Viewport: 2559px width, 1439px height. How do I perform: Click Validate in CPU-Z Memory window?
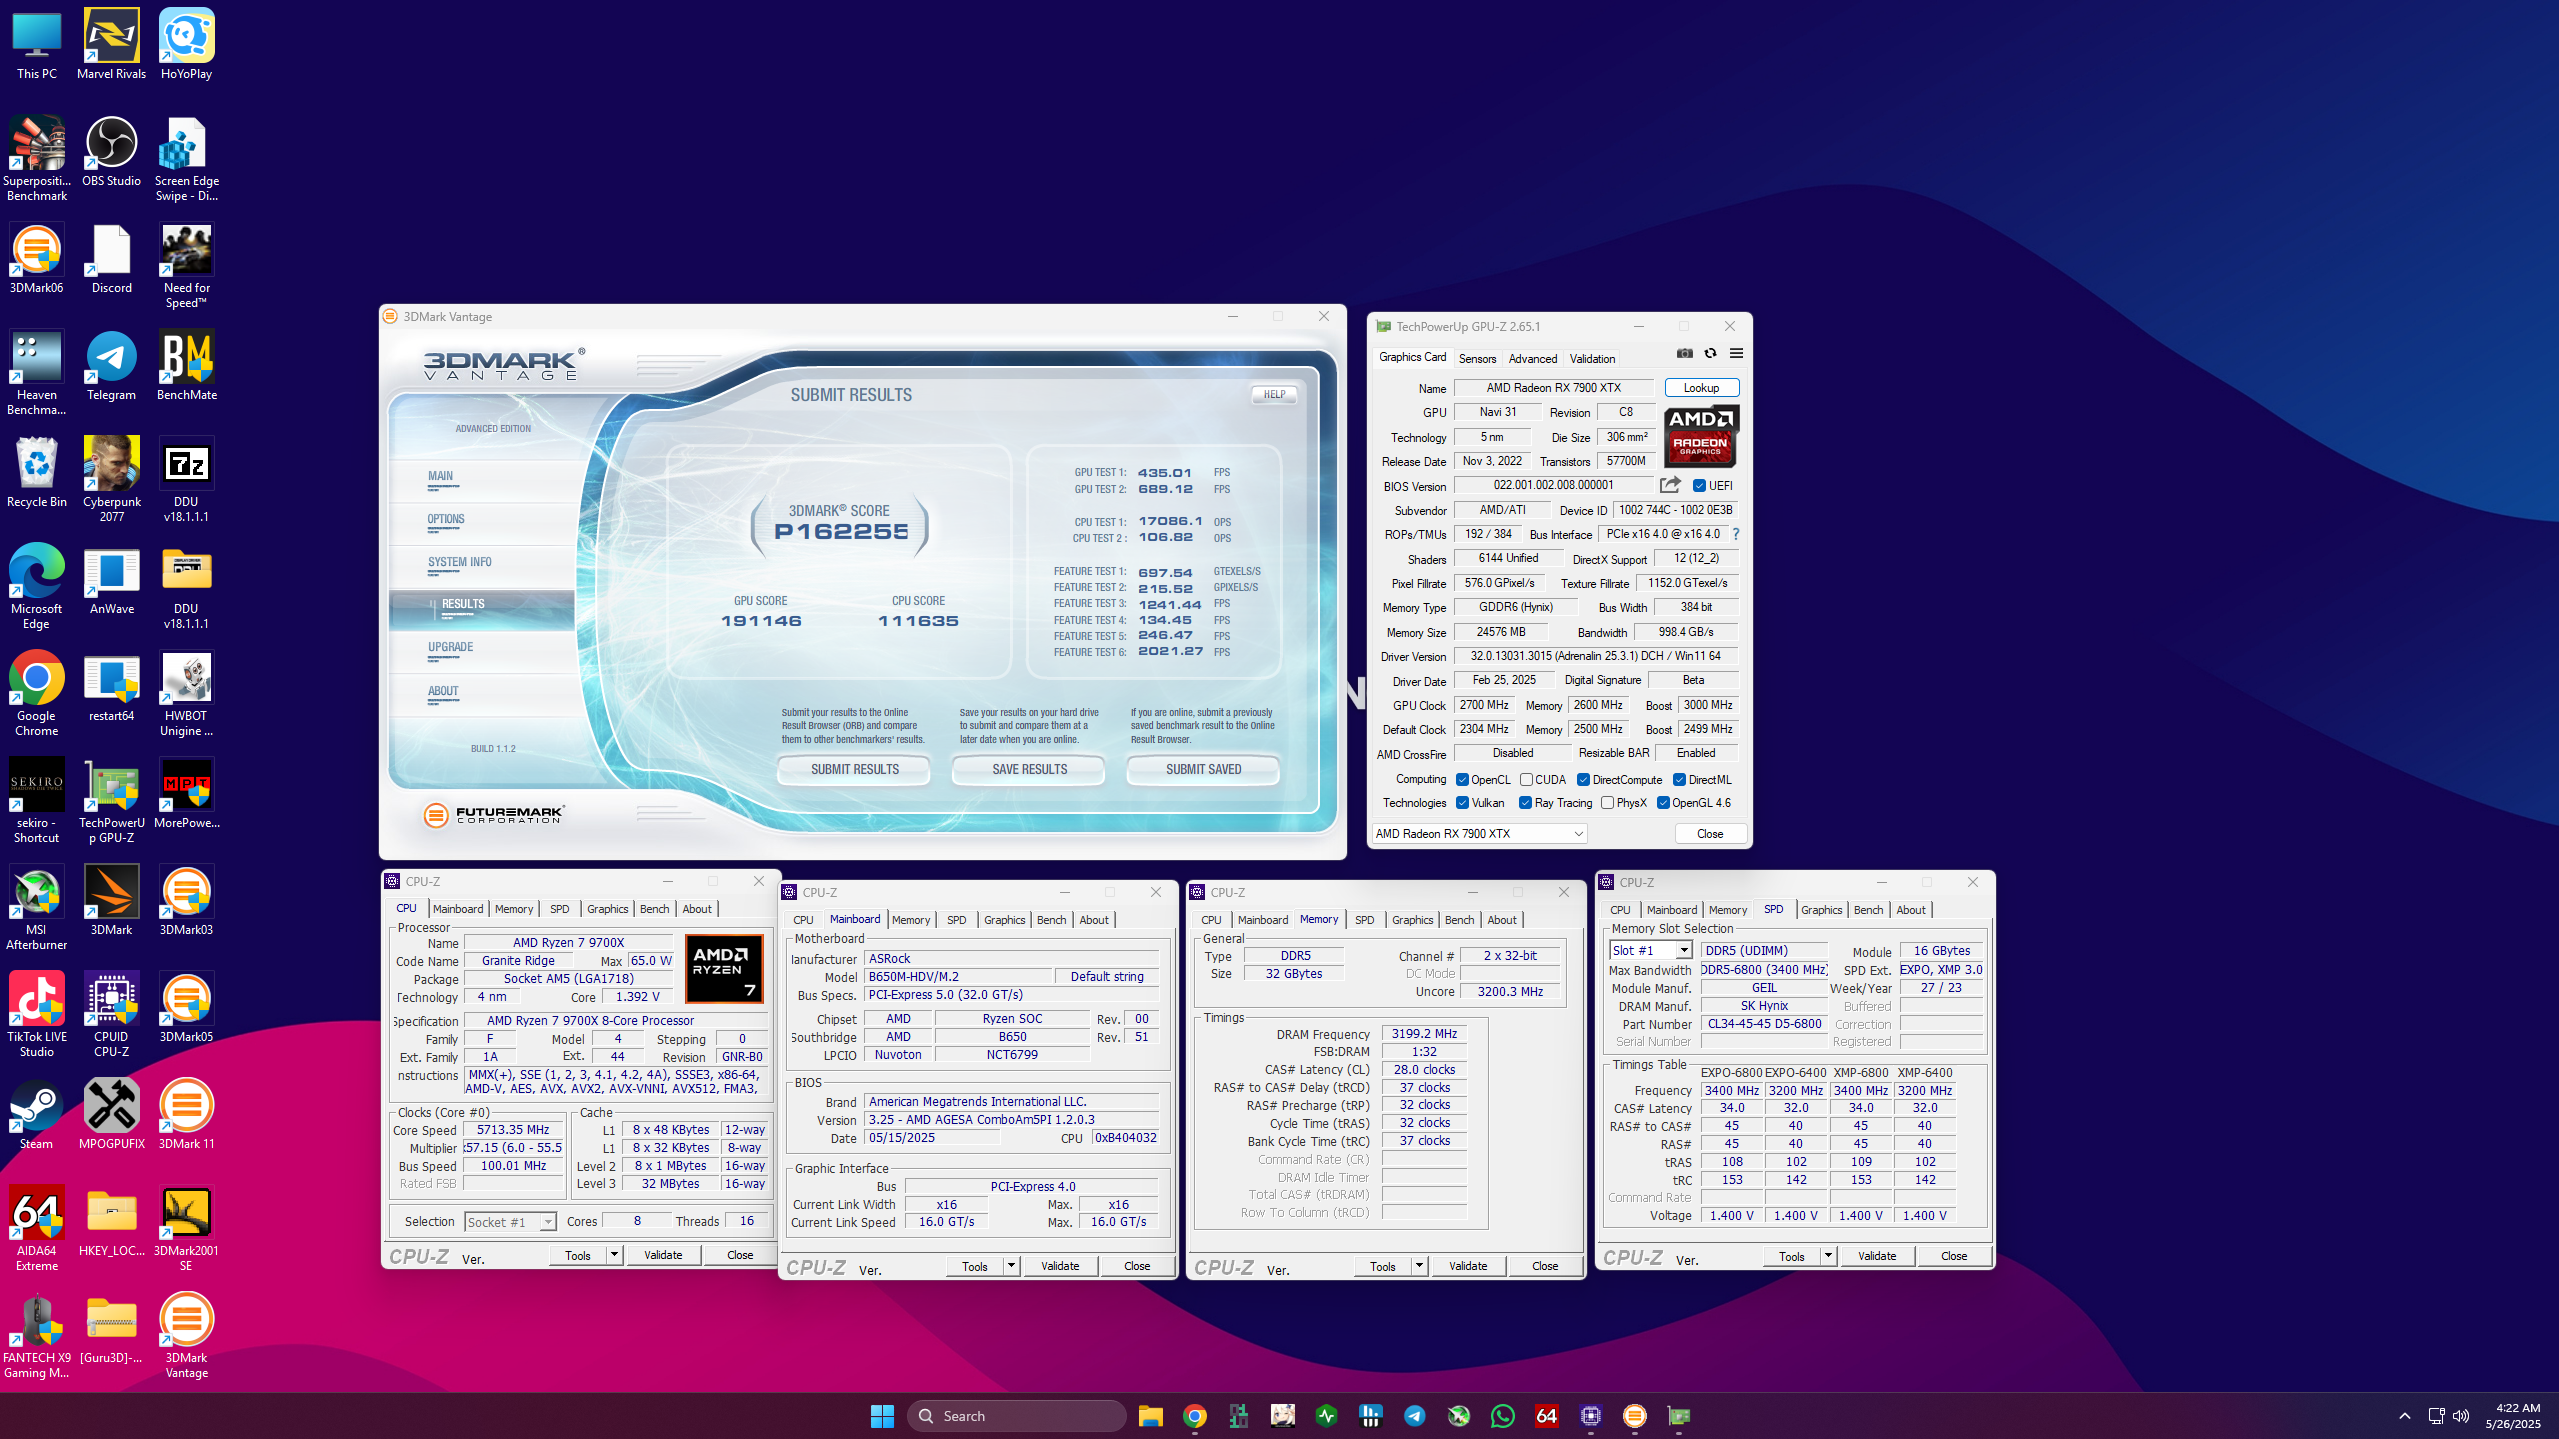click(x=1468, y=1266)
